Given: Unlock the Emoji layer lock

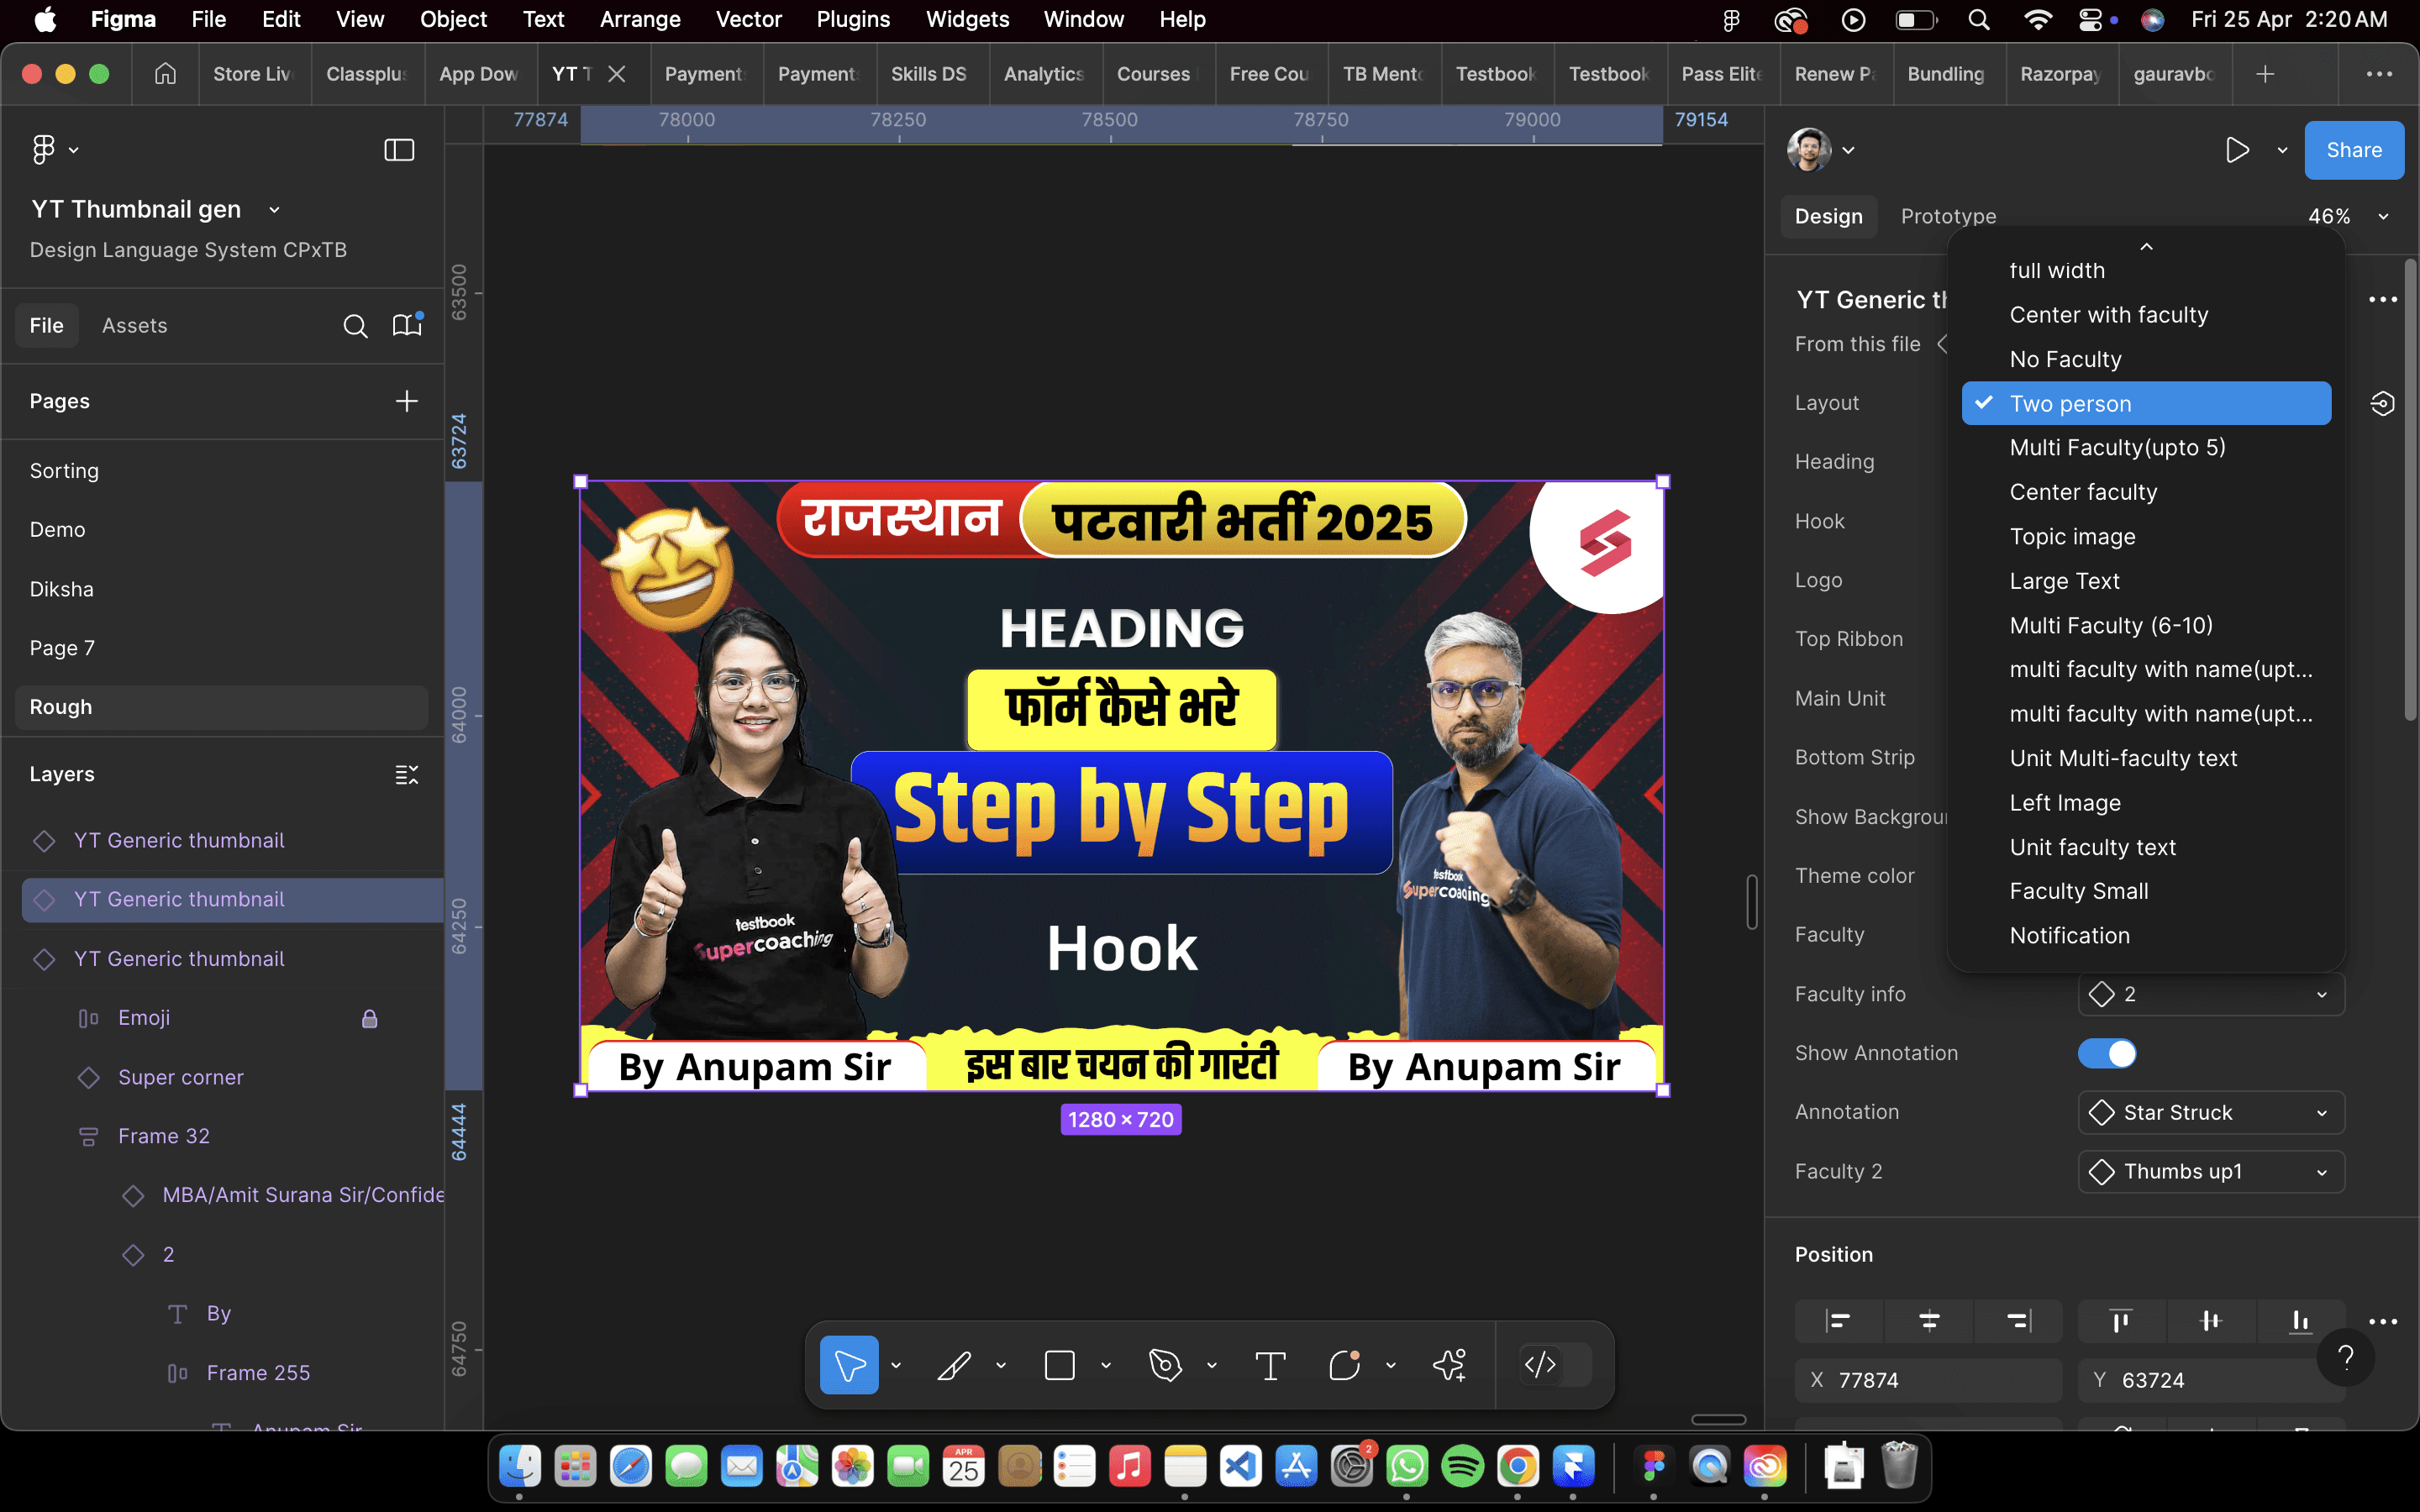Looking at the screenshot, I should [369, 1018].
